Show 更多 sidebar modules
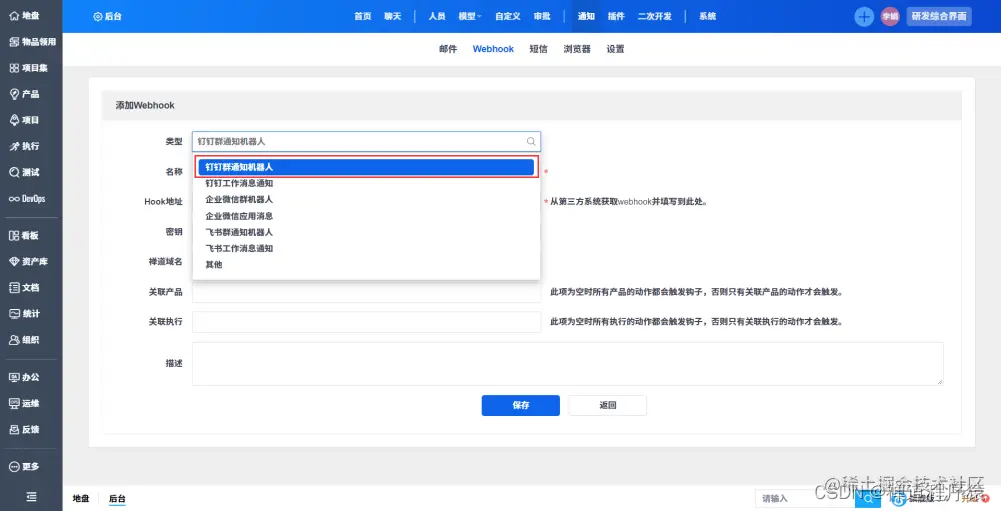Screen dimensions: 1001x511 24,466
